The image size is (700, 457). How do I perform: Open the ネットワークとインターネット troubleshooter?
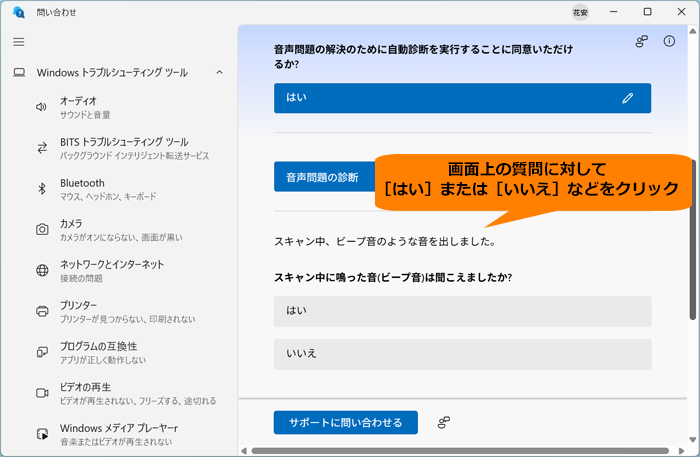121,271
